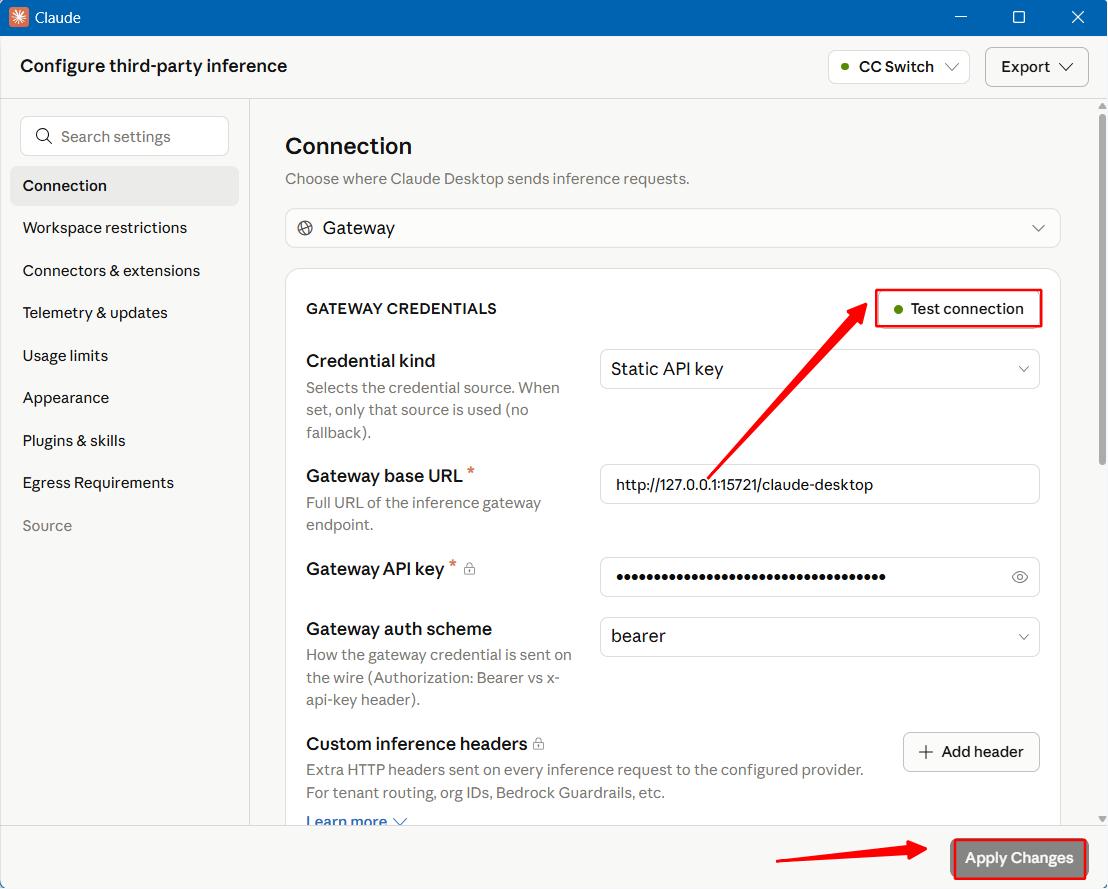The width and height of the screenshot is (1108, 889).
Task: Click the globe icon beside Gateway
Action: [305, 228]
